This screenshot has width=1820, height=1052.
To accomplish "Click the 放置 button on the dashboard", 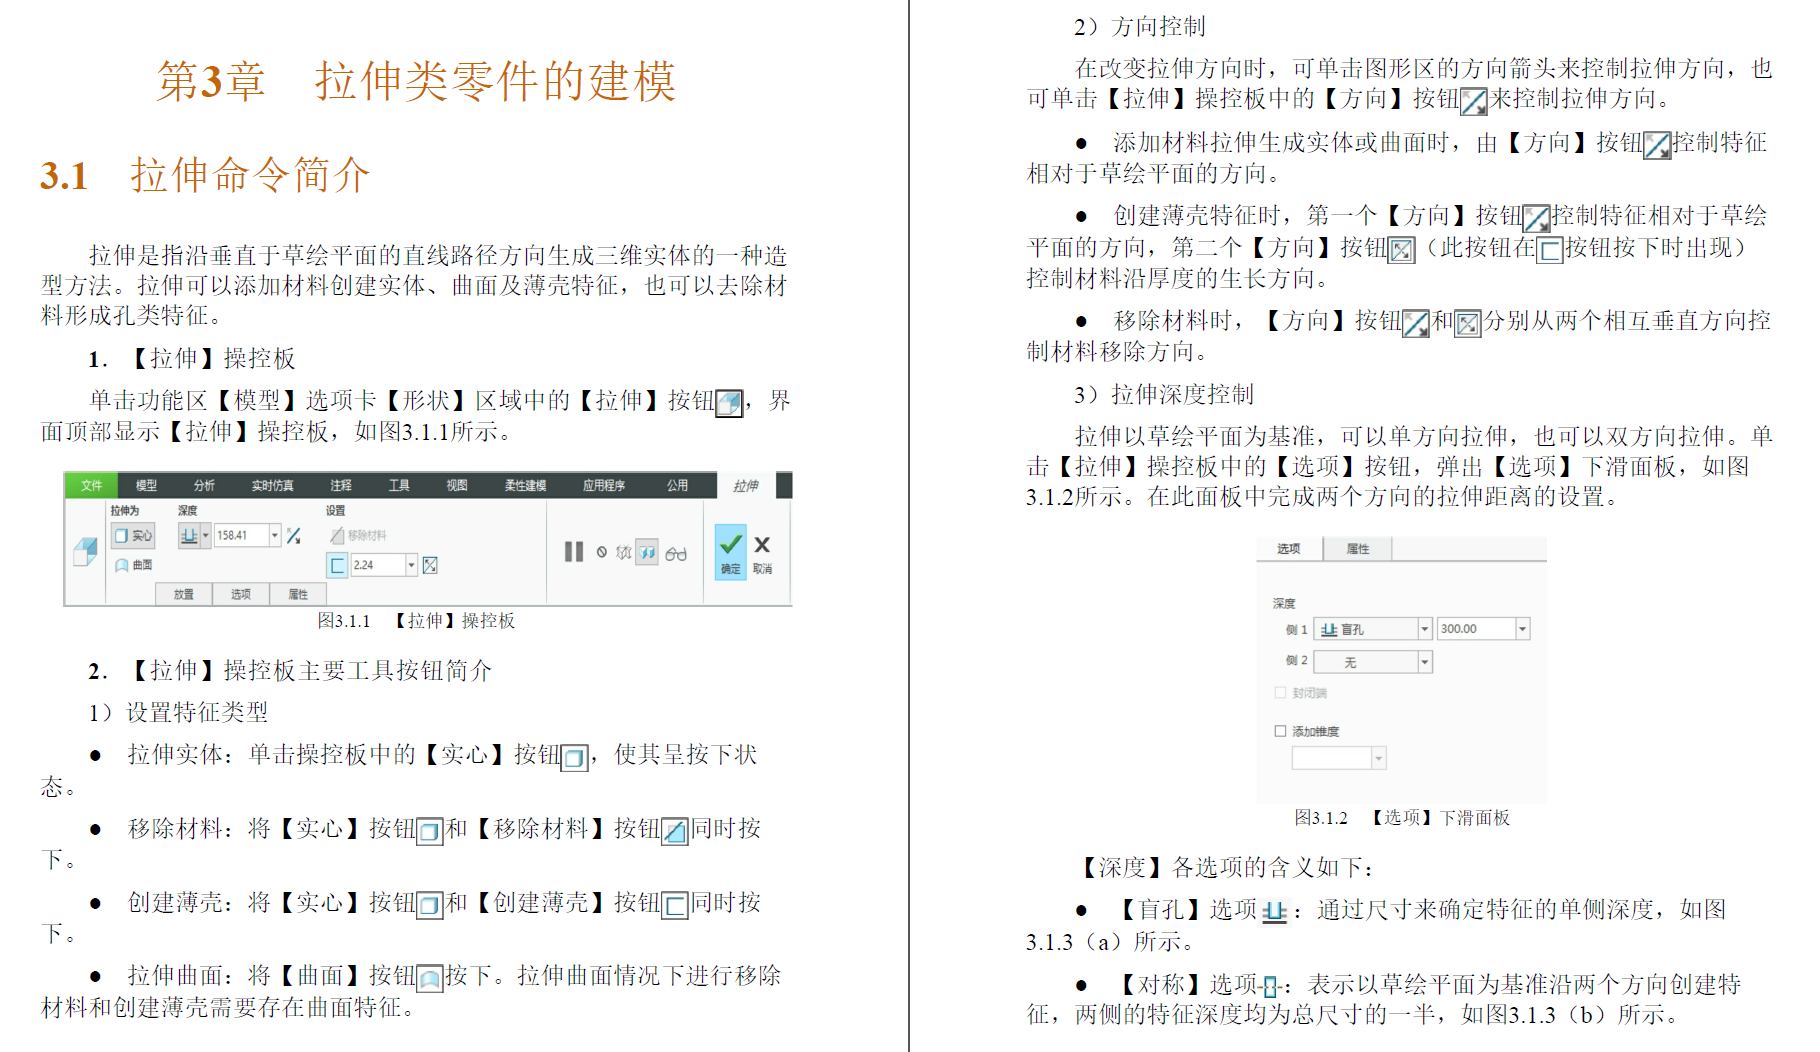I will point(184,594).
